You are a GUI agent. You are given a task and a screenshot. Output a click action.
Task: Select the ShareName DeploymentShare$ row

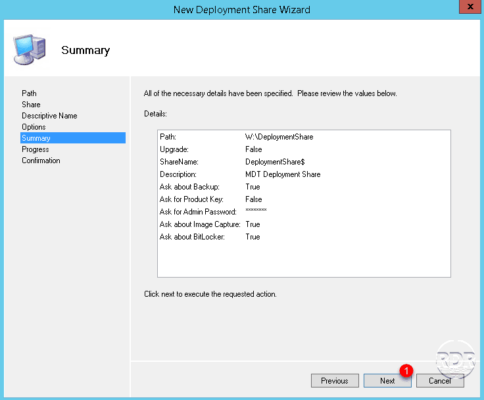(x=232, y=162)
